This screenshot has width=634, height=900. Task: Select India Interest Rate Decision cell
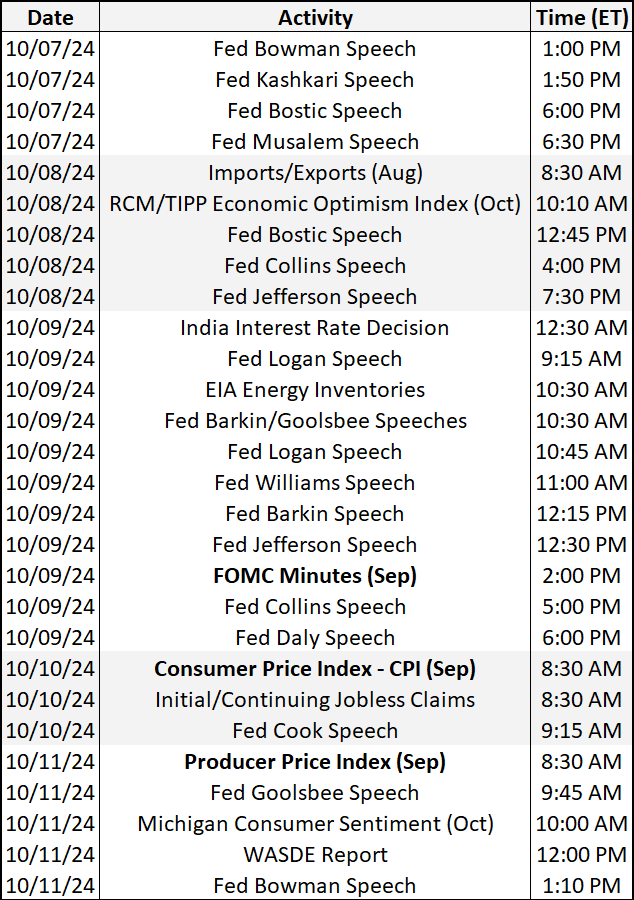315,328
